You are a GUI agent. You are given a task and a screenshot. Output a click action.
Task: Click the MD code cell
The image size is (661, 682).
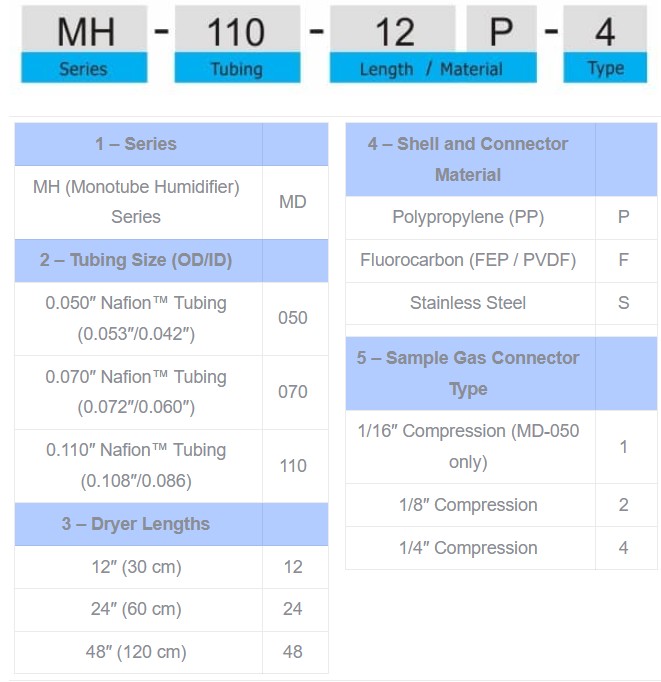293,202
